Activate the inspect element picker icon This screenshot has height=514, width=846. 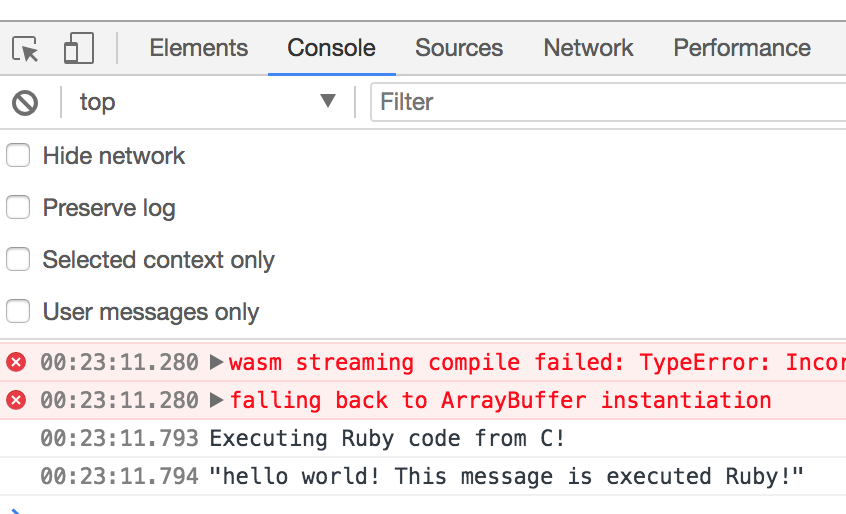tap(26, 49)
